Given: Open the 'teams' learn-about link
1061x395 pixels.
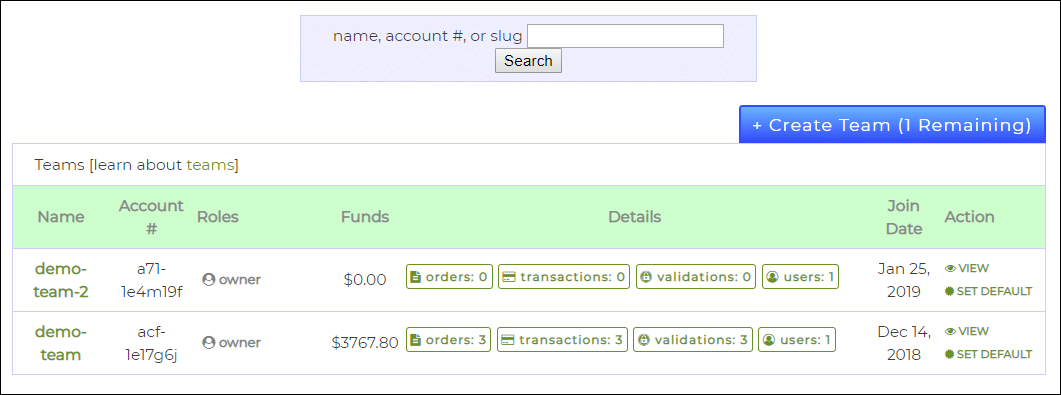Looking at the screenshot, I should [210, 164].
